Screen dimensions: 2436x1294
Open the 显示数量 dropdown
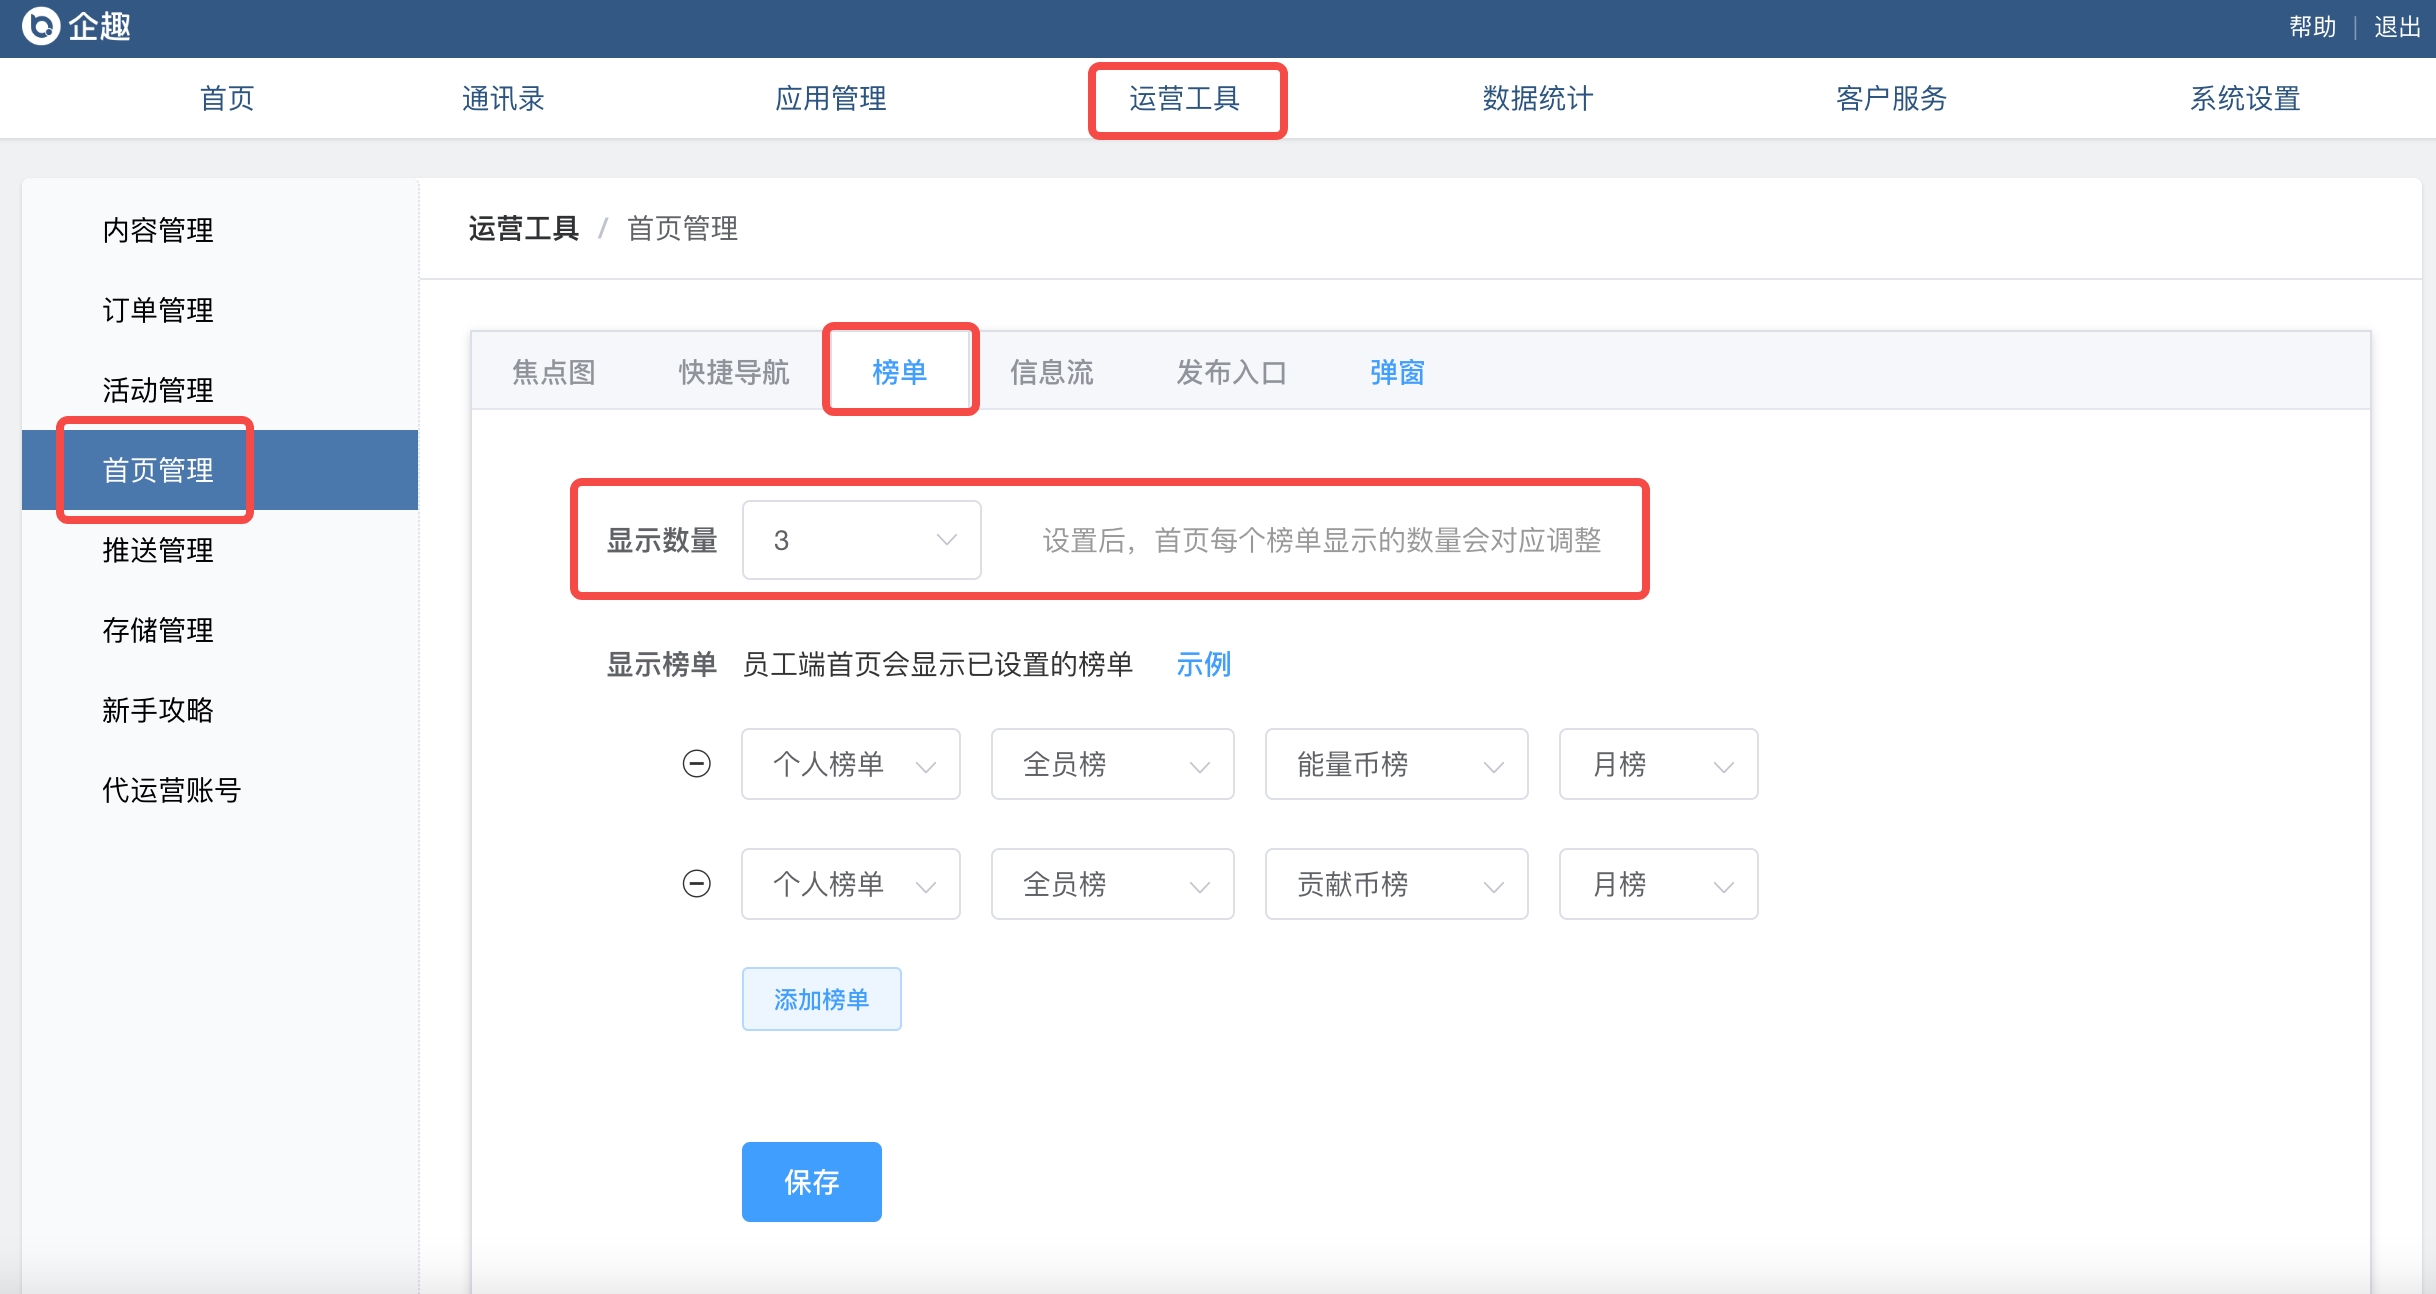pyautogui.click(x=861, y=540)
